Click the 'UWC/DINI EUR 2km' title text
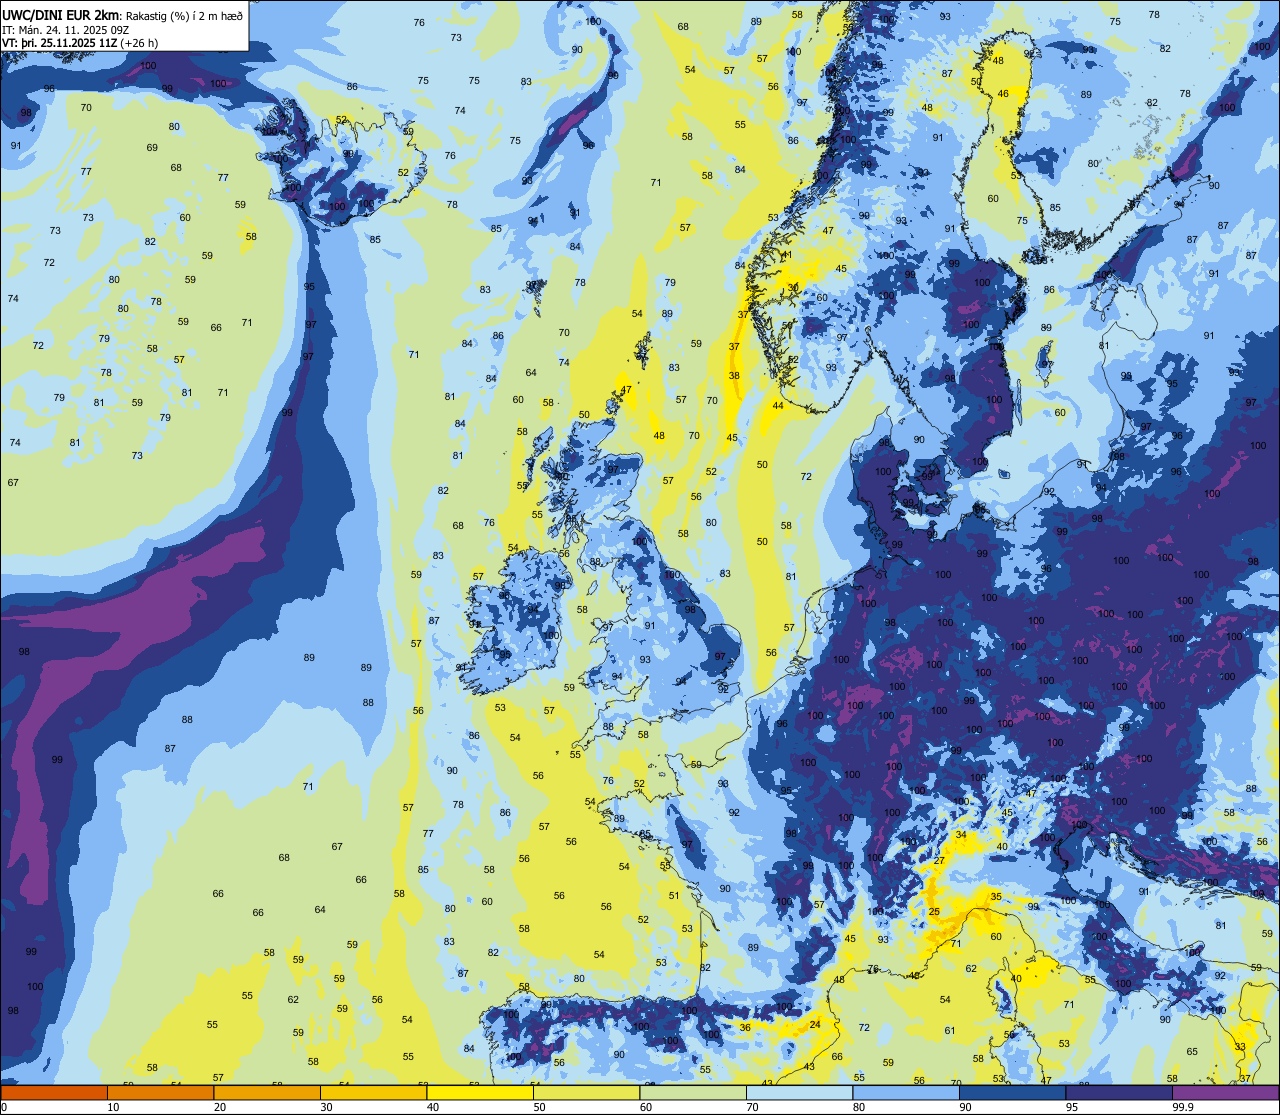Viewport: 1280px width, 1115px height. 61,13
